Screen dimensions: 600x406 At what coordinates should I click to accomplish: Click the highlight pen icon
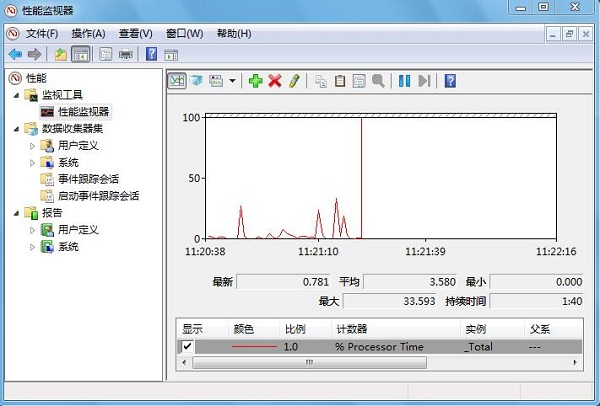tap(293, 81)
